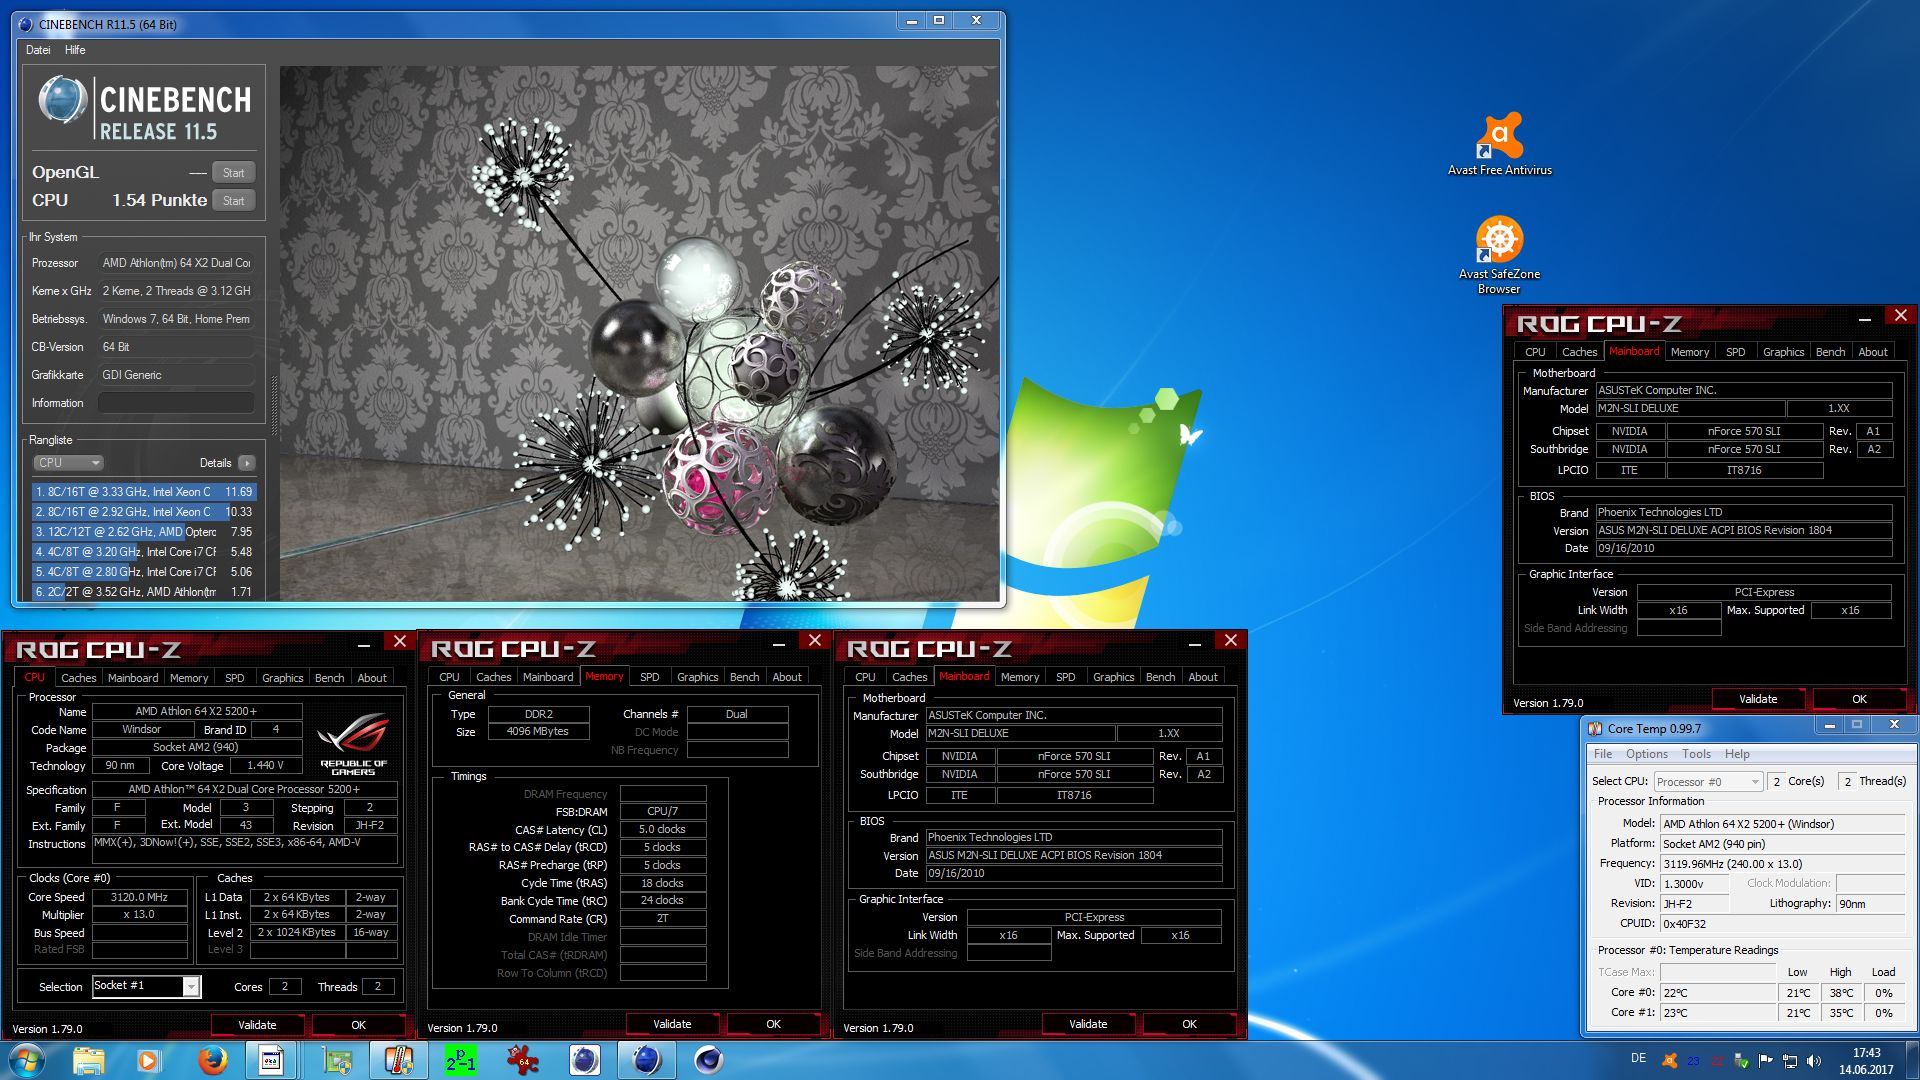Click the network adapter taskbar icon
Viewport: 1920px width, 1080px height.
337,1060
